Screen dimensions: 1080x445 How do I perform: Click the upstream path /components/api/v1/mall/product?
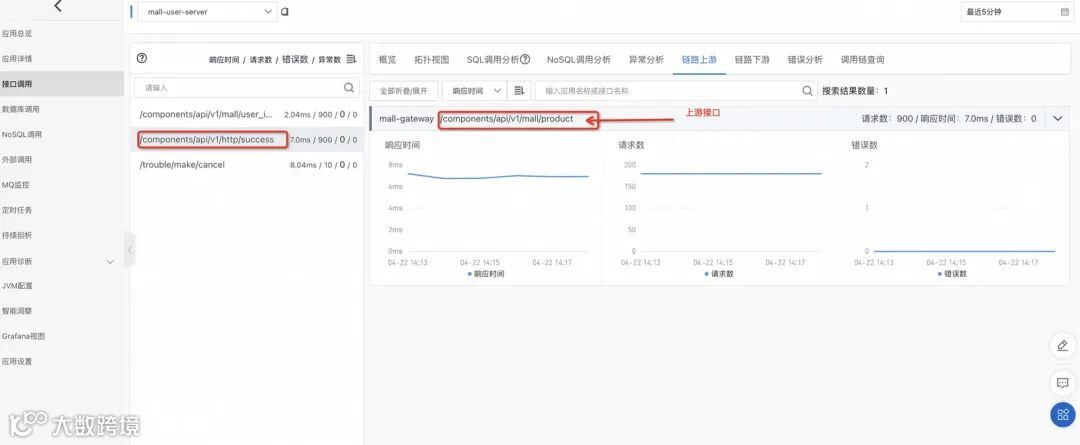[x=507, y=118]
